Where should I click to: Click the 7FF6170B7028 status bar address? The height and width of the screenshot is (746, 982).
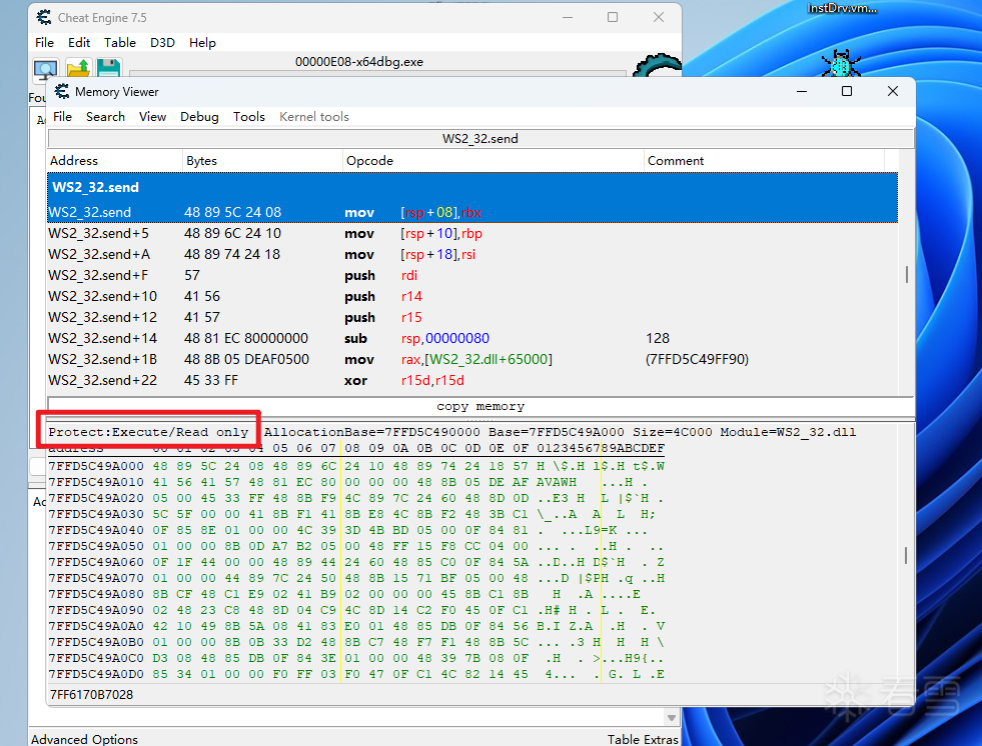coord(91,694)
